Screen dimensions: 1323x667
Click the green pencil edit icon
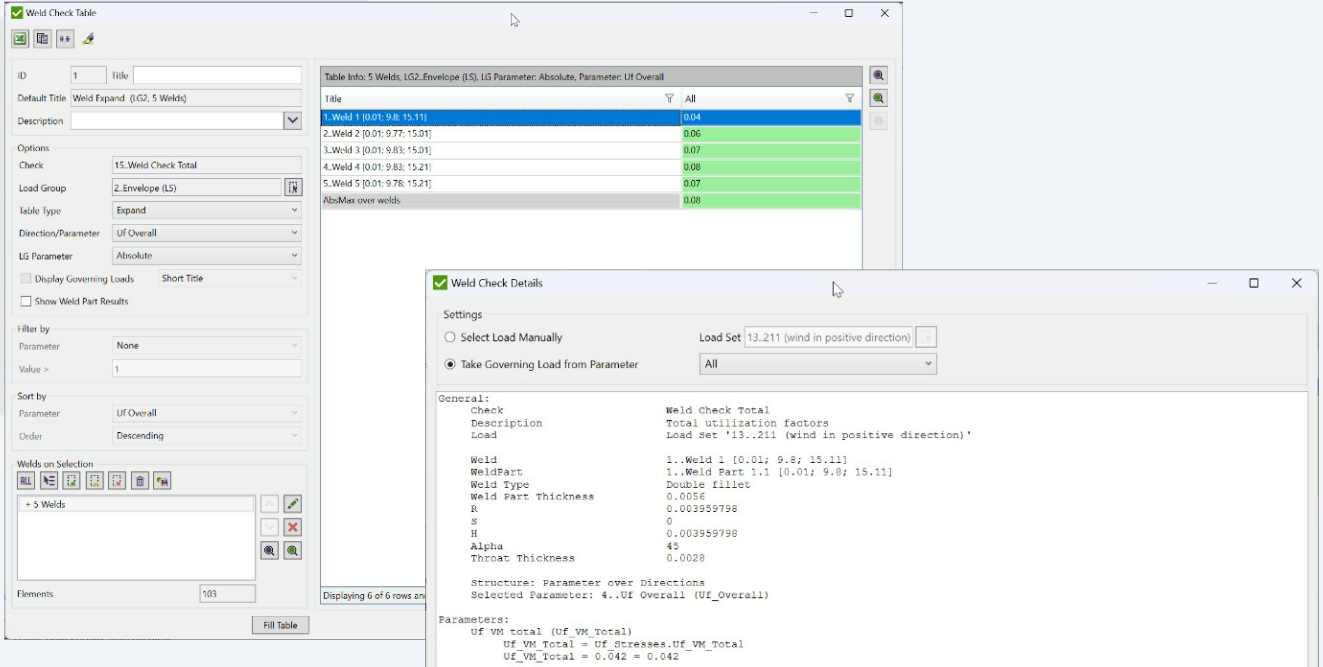(293, 504)
